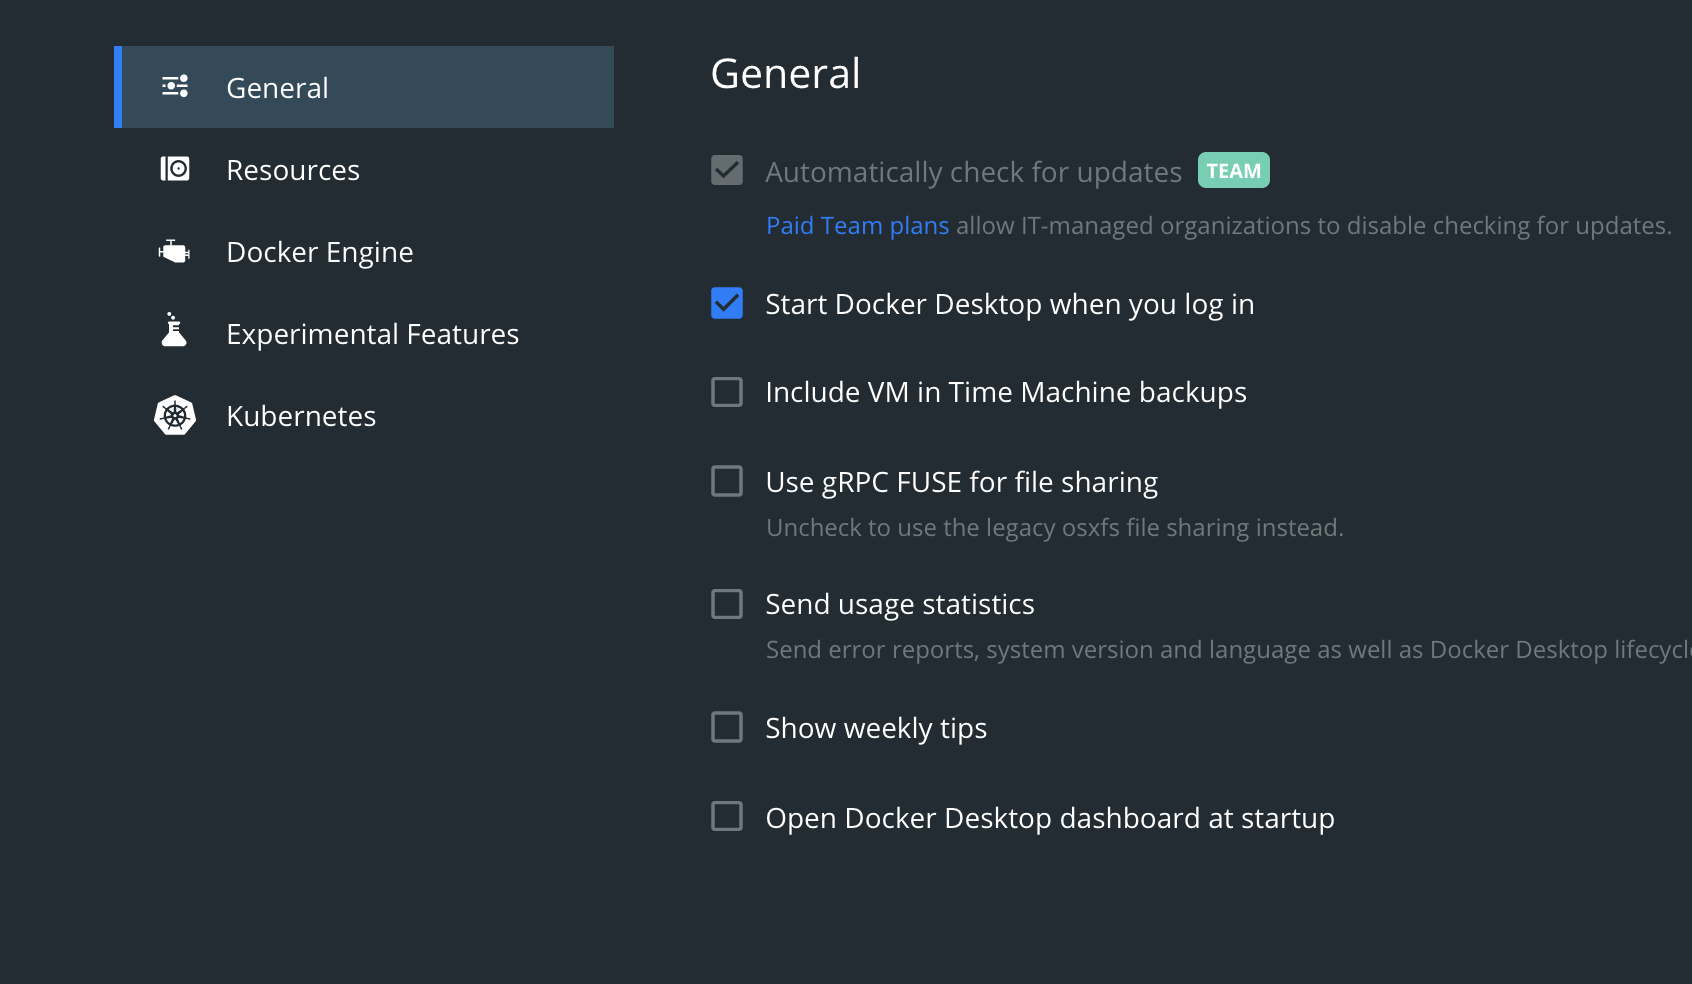Enable Open Docker Desktop dashboard at startup
The image size is (1692, 984).
tap(727, 817)
